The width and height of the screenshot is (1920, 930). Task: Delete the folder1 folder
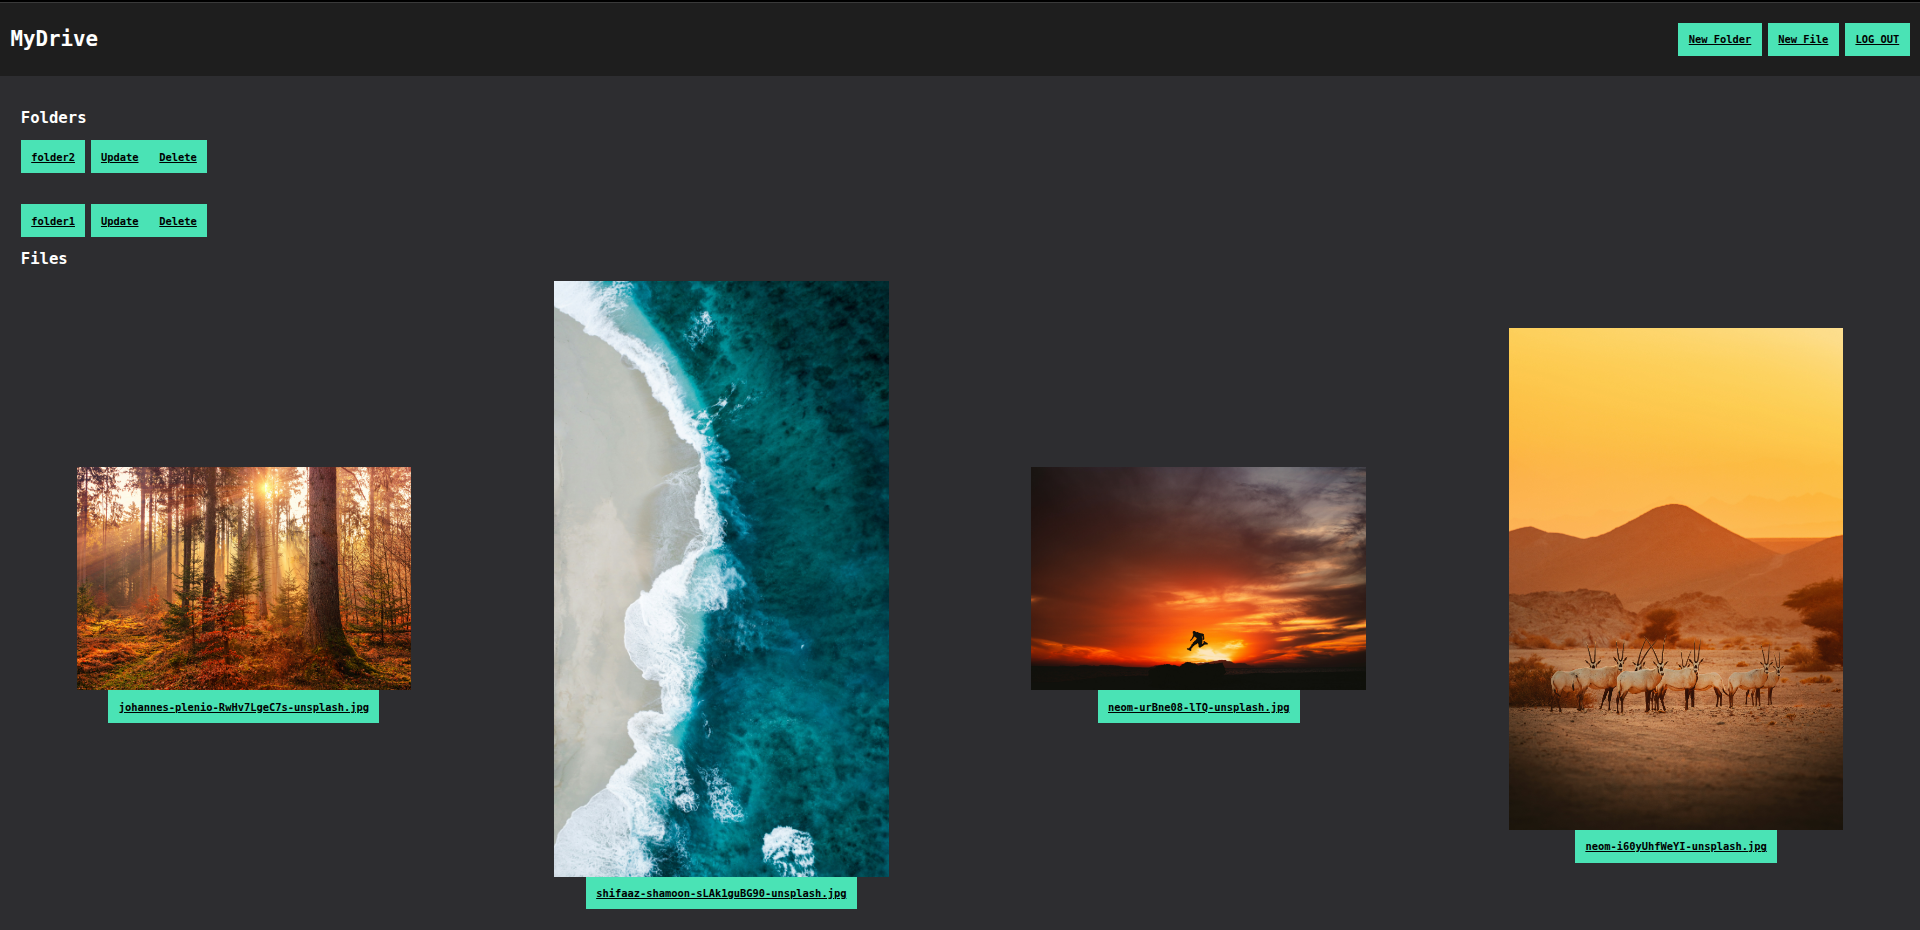coord(178,221)
